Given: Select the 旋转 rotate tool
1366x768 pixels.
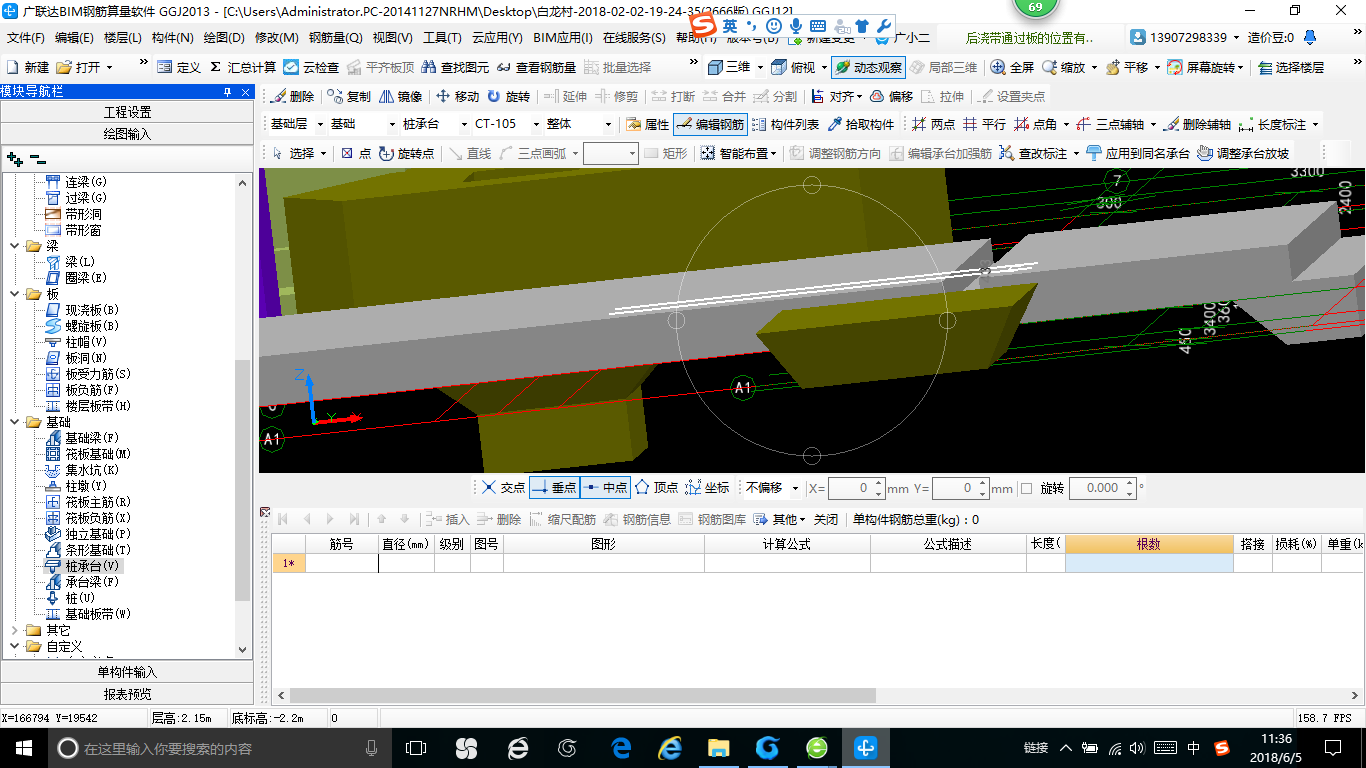Looking at the screenshot, I should (509, 96).
